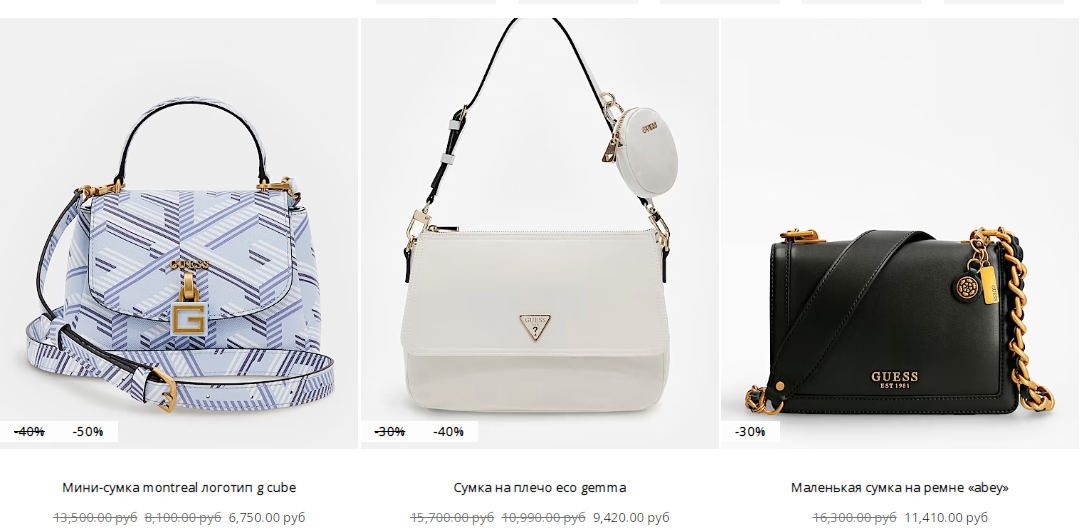Open the black Abey strap bag image
Image resolution: width=1082 pixels, height=530 pixels.
pyautogui.click(x=900, y=233)
